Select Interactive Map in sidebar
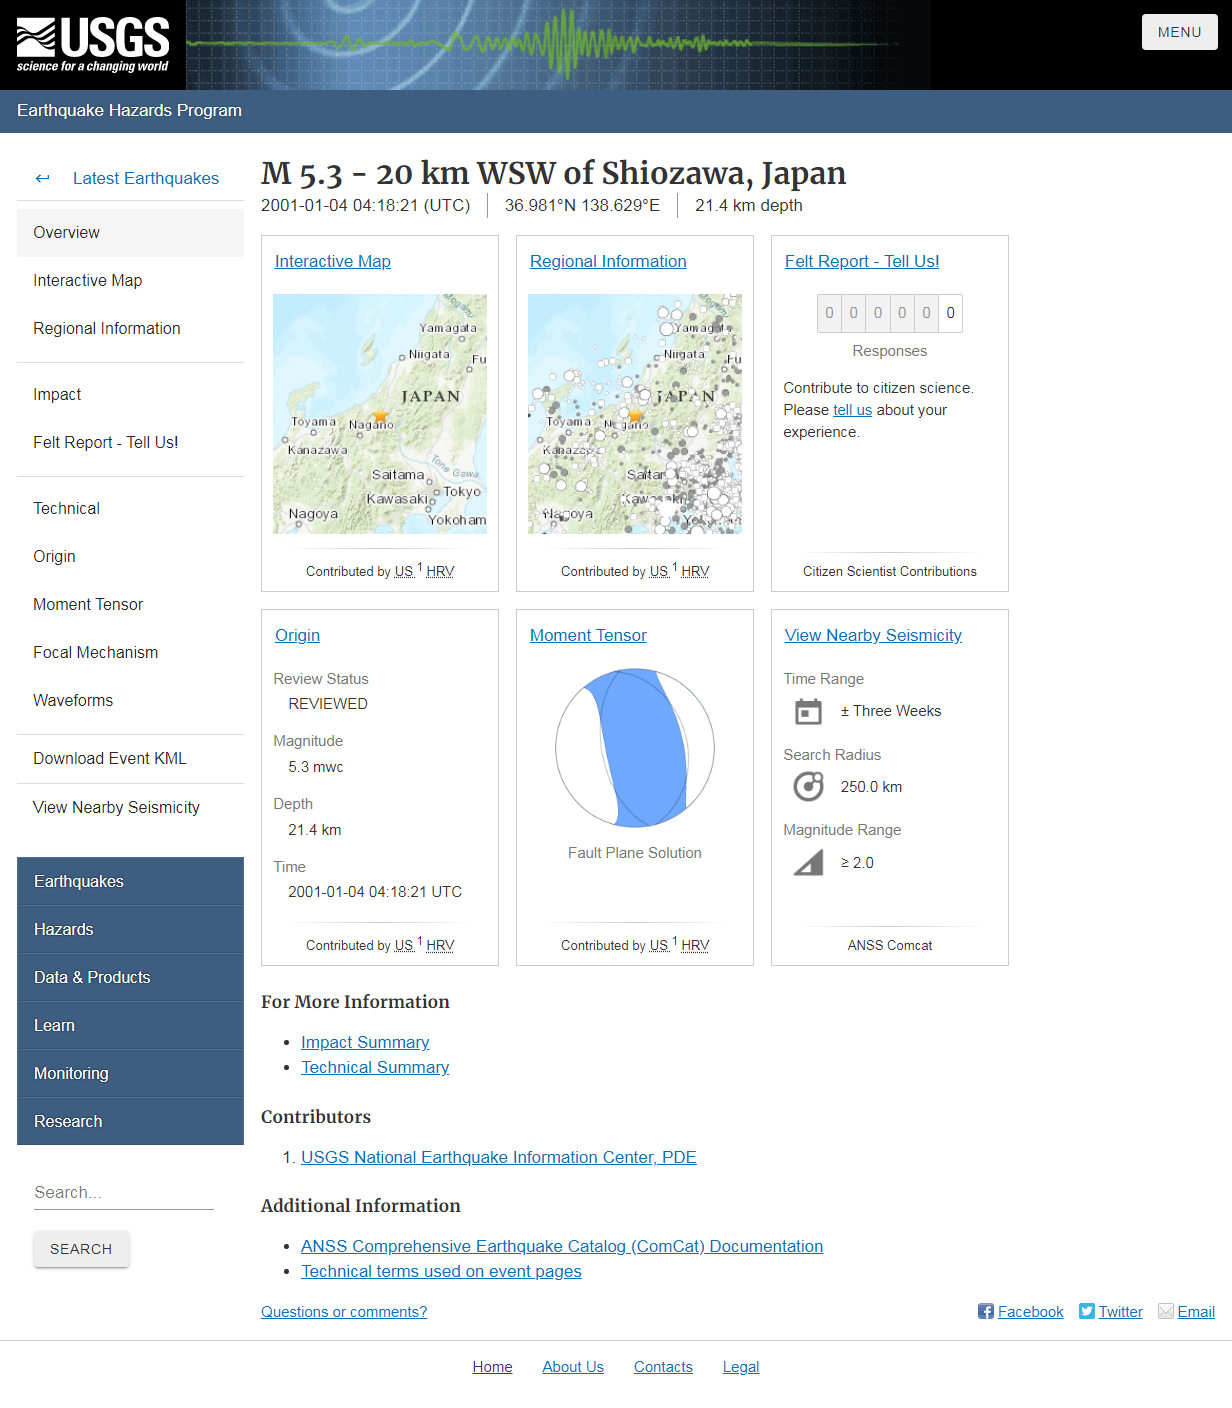This screenshot has height=1408, width=1232. [130, 280]
